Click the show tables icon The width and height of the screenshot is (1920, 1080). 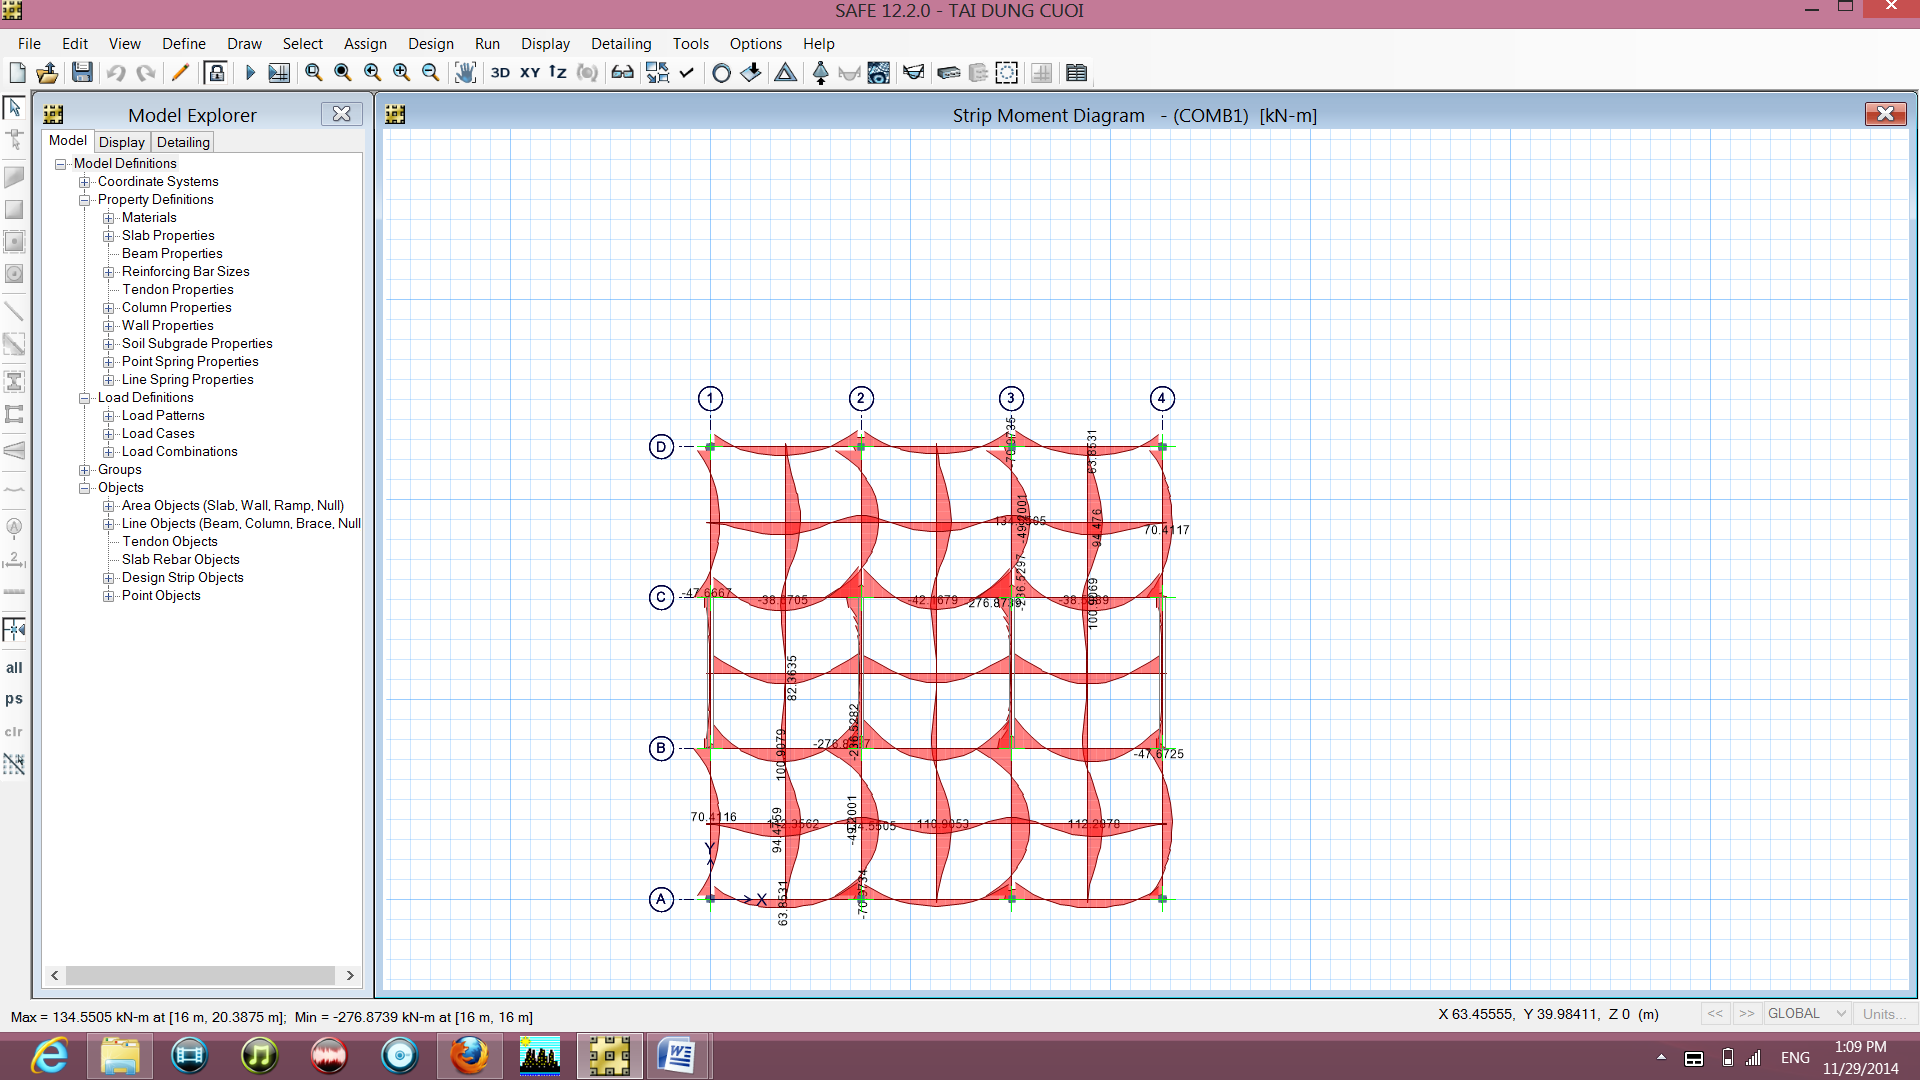click(1076, 72)
